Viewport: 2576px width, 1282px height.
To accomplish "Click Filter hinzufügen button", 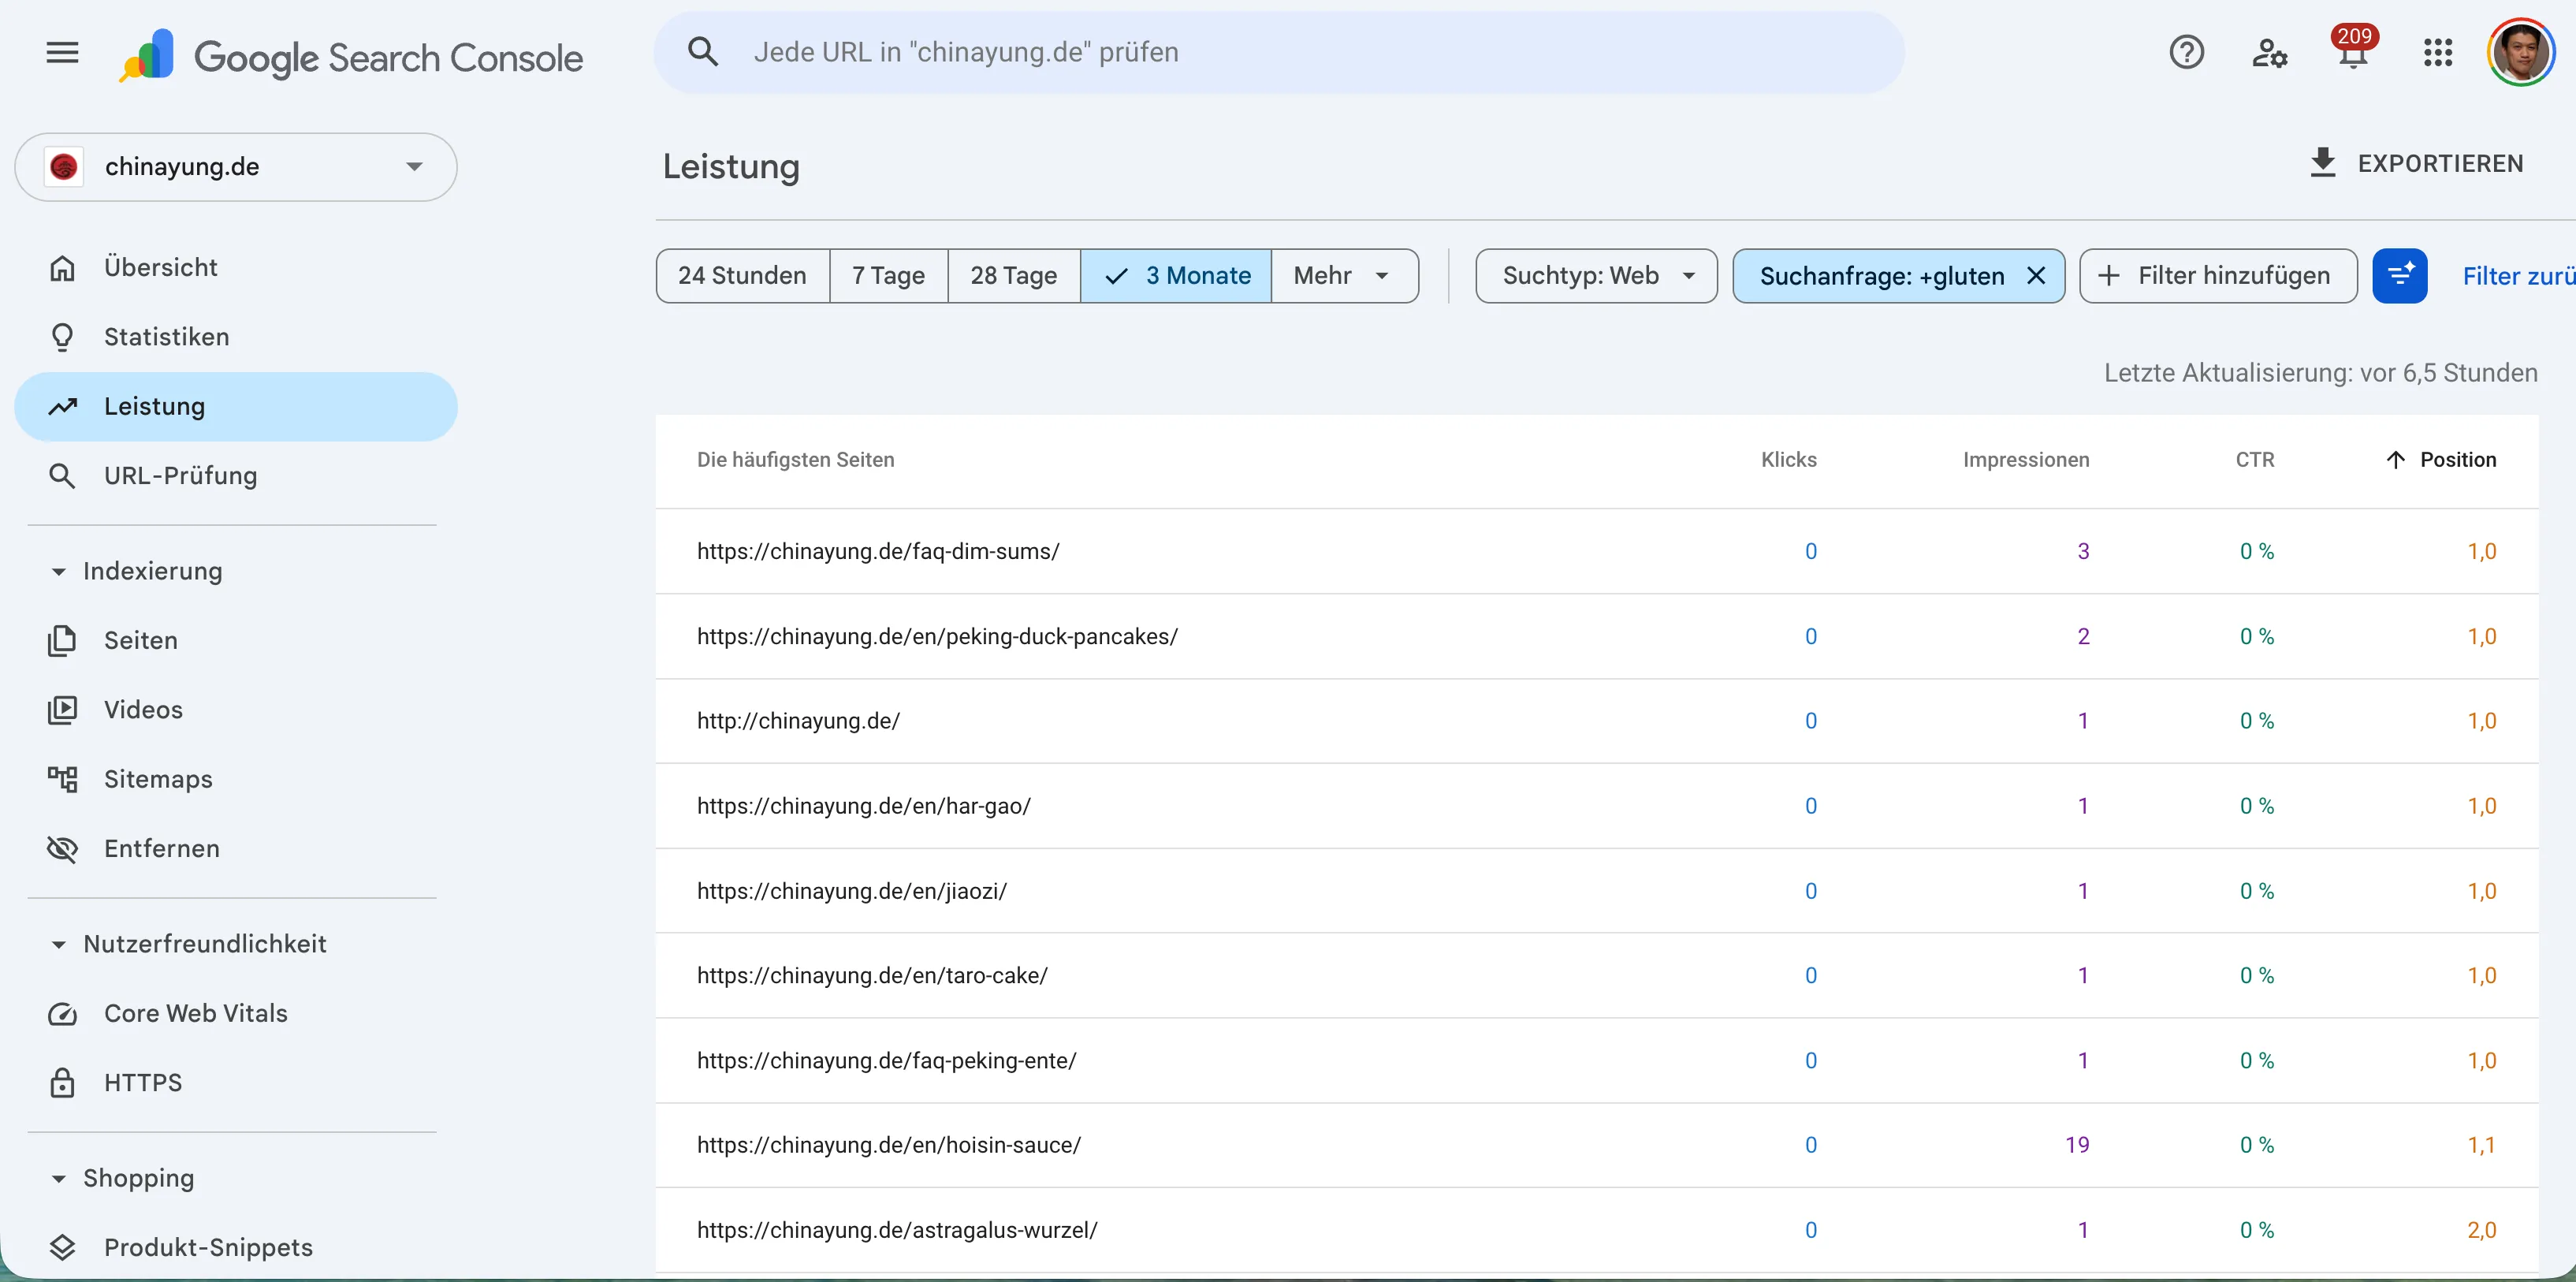I will [2218, 276].
